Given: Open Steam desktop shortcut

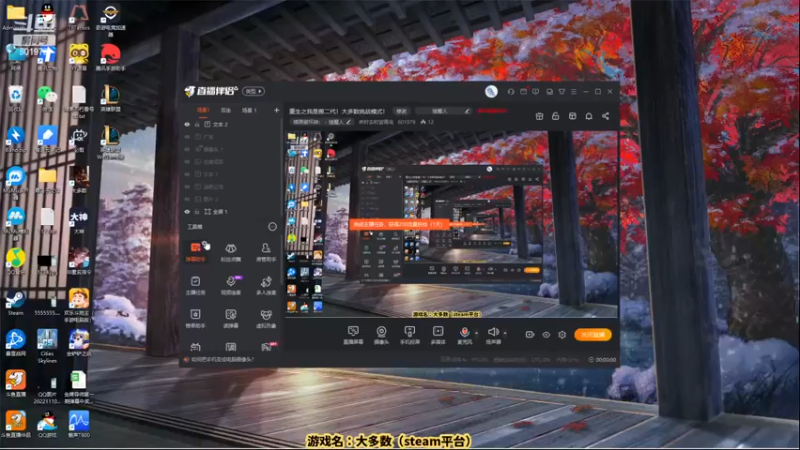Looking at the screenshot, I should 15,303.
